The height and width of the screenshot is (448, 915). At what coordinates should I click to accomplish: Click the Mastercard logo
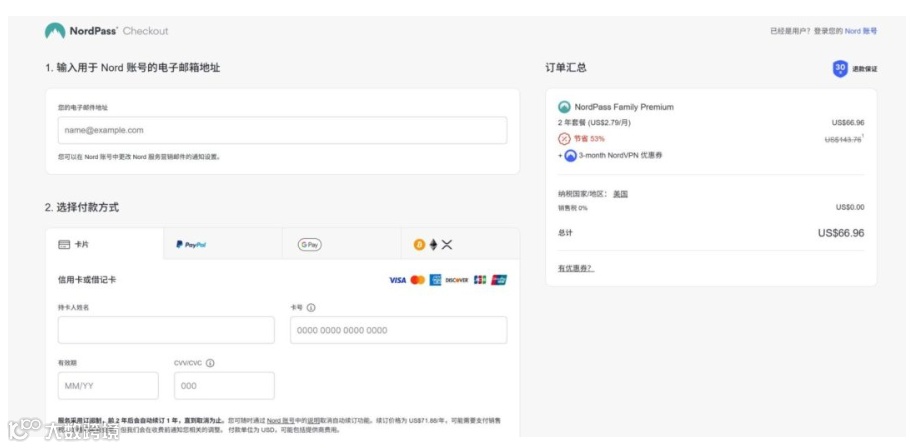pos(418,280)
